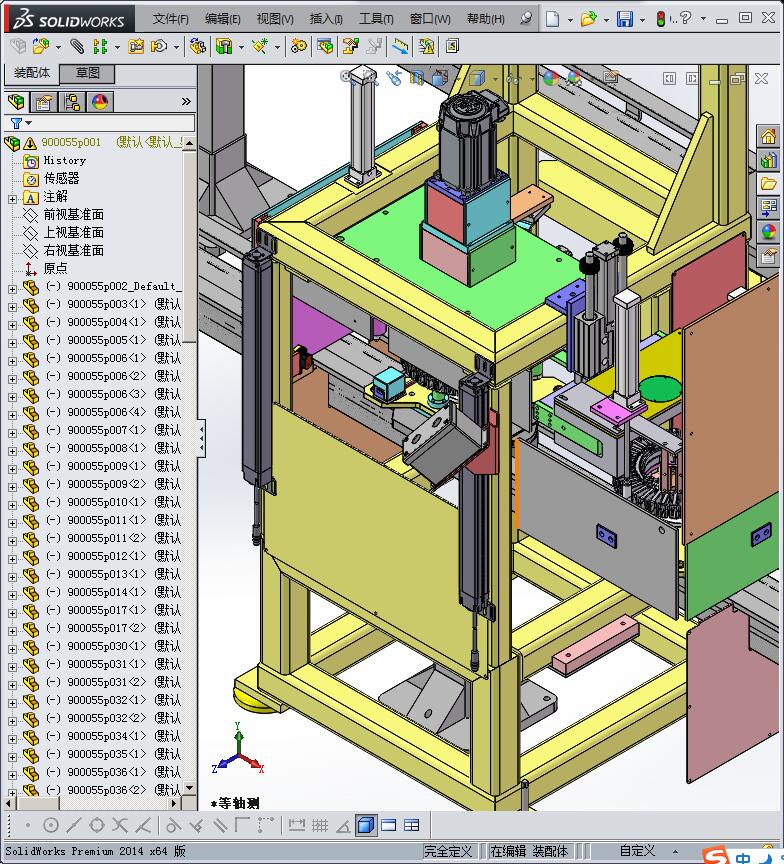Open dropdown arrow next to New document icon

(x=570, y=20)
